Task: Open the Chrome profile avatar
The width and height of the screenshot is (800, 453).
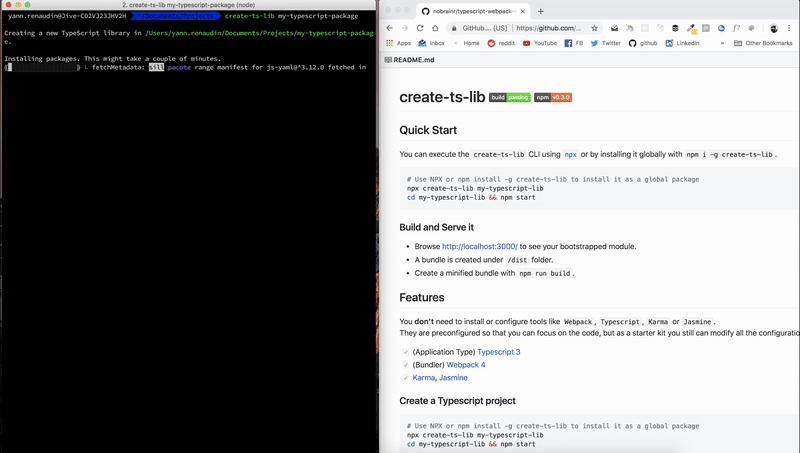Action: 773,28
